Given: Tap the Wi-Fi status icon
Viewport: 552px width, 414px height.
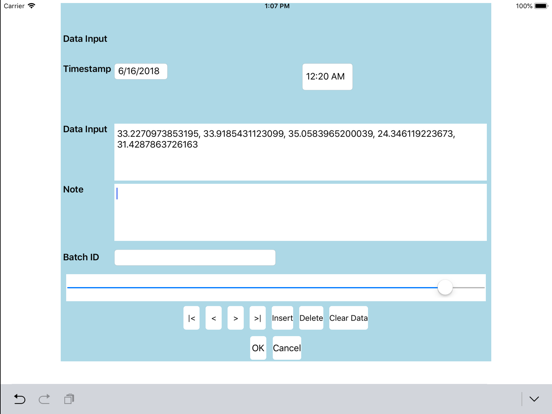Looking at the screenshot, I should coord(31,6).
